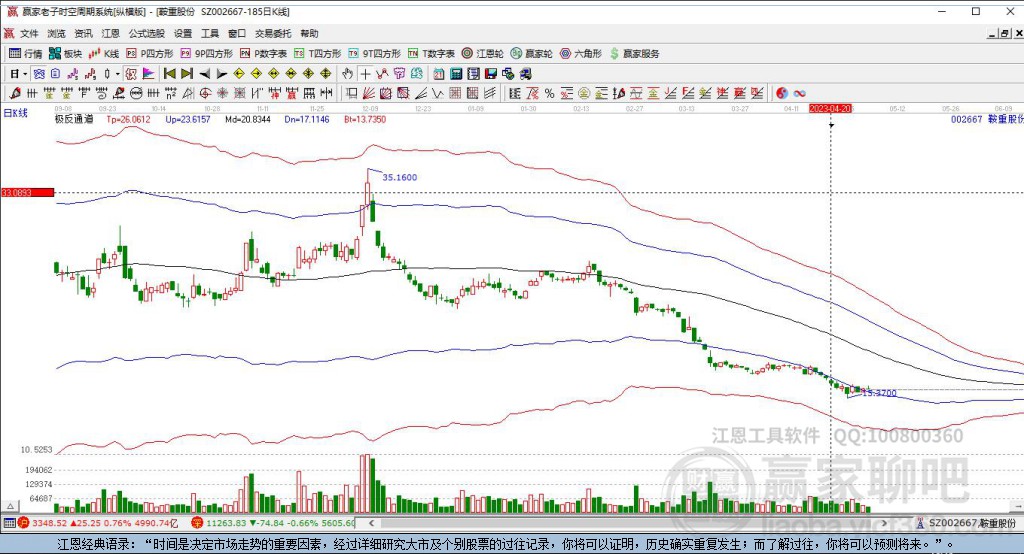This screenshot has width=1024, height=554.
Task: Jump to last bar with skip-end icon
Action: click(187, 74)
